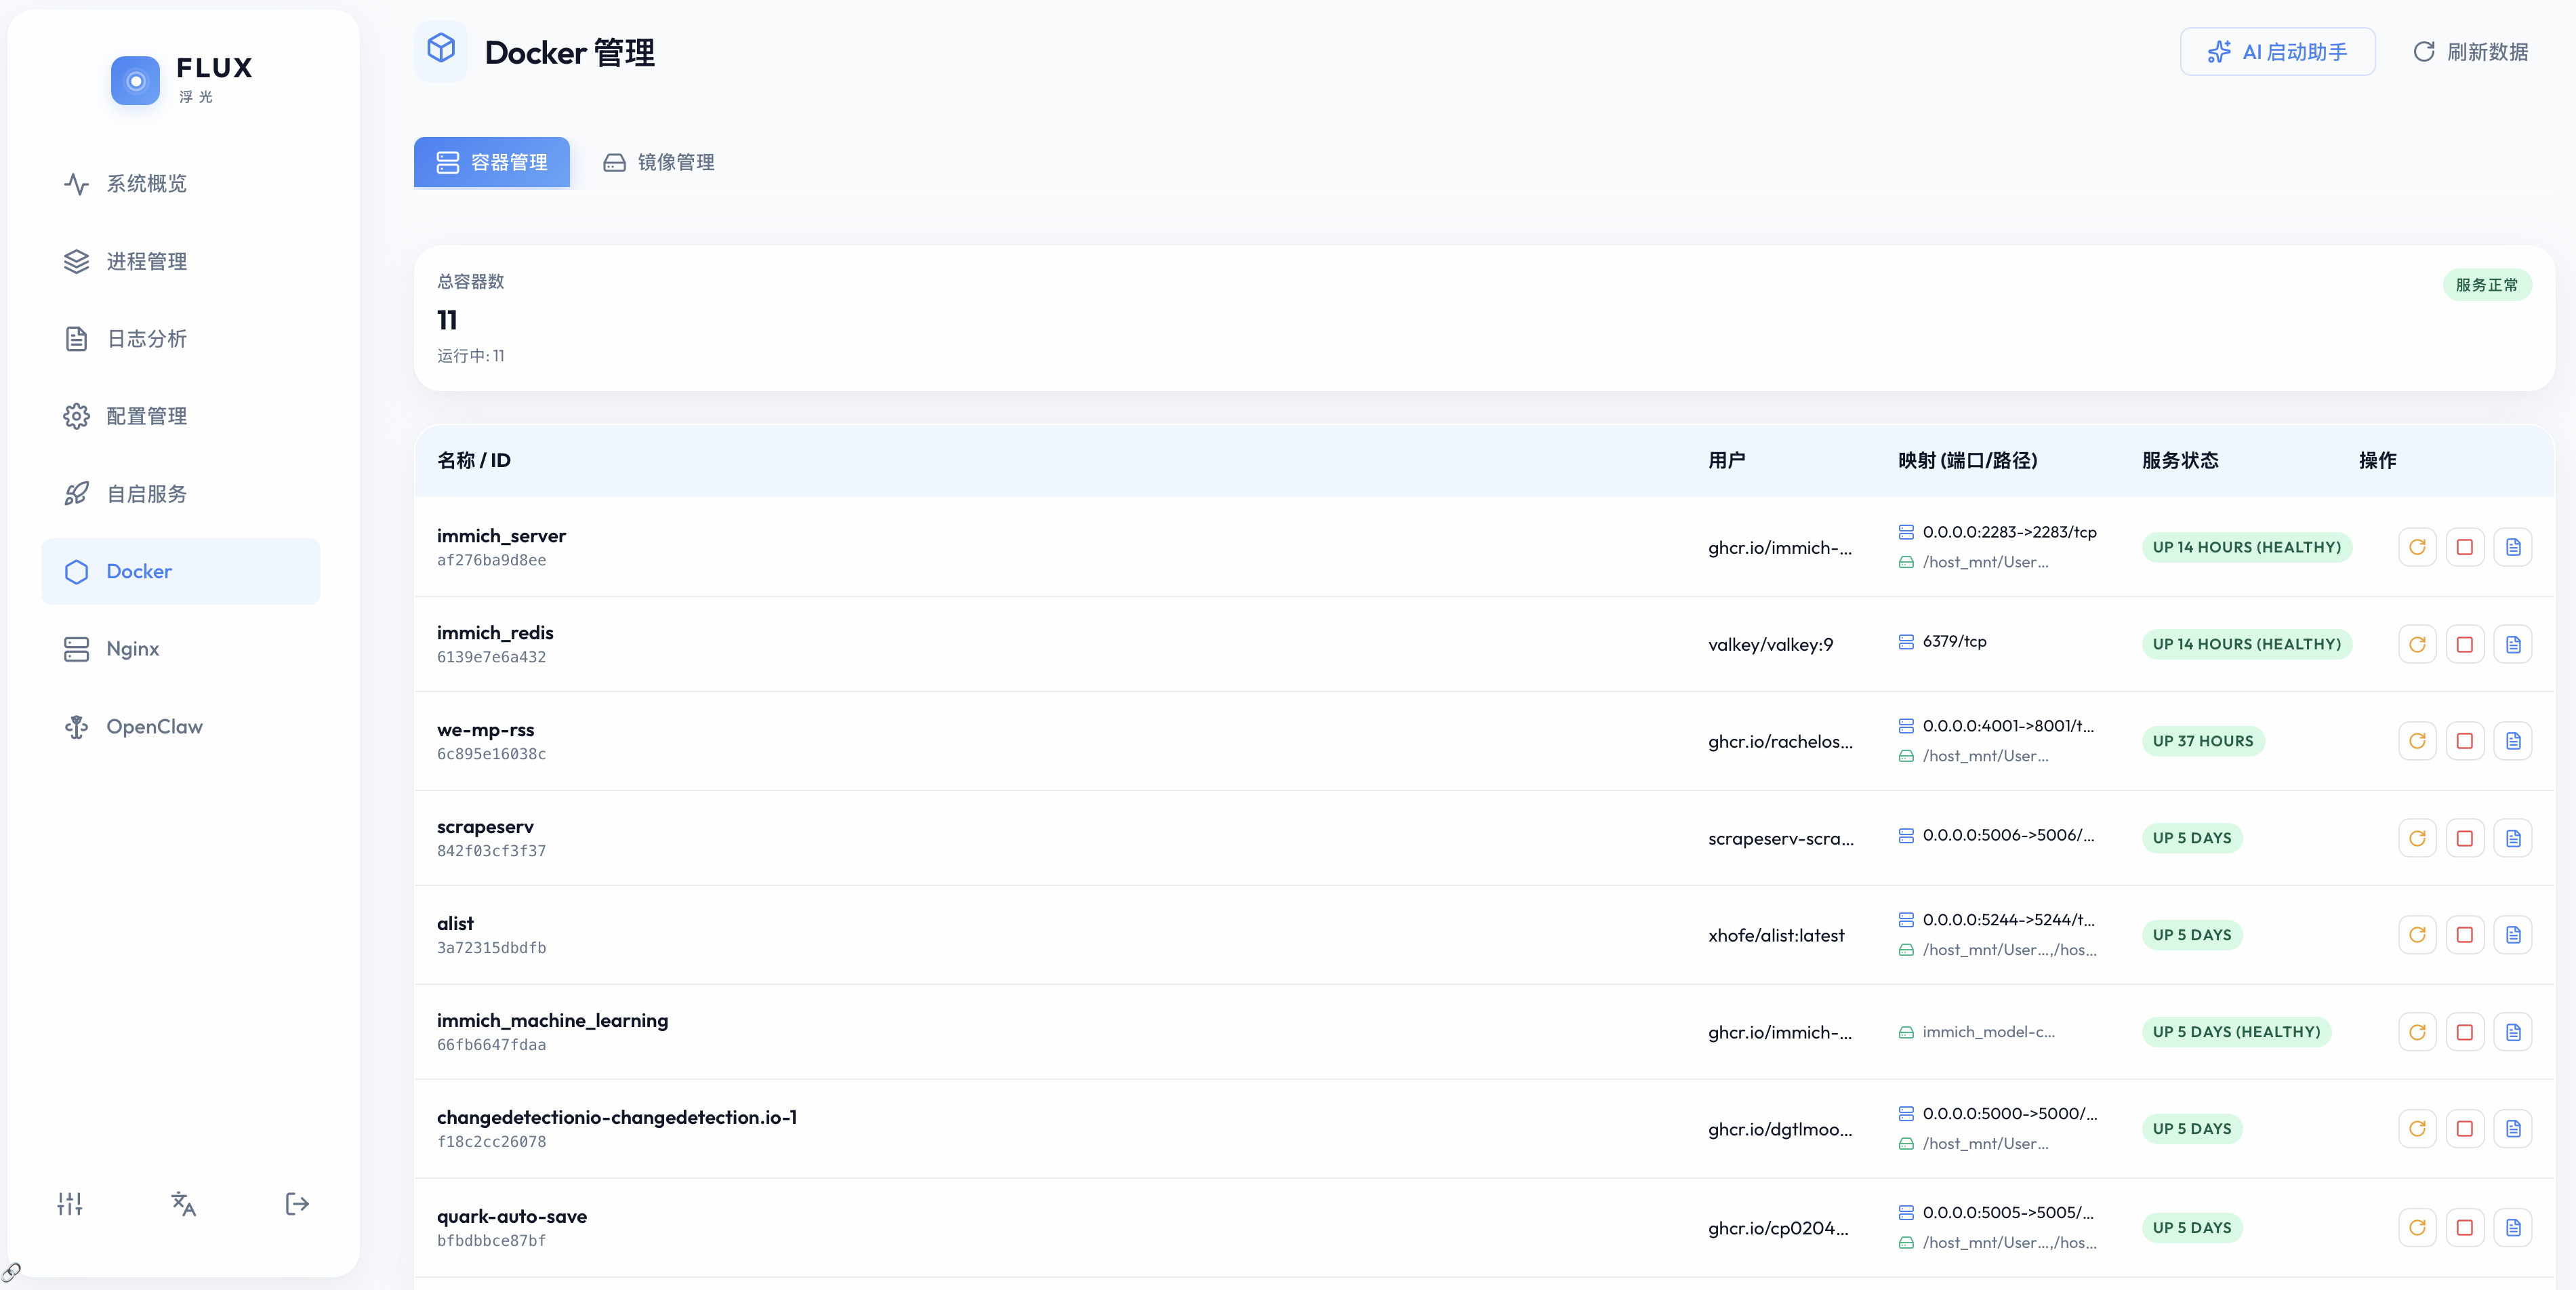Viewport: 2576px width, 1290px height.
Task: Select the 容器管理 tab
Action: pyautogui.click(x=492, y=162)
